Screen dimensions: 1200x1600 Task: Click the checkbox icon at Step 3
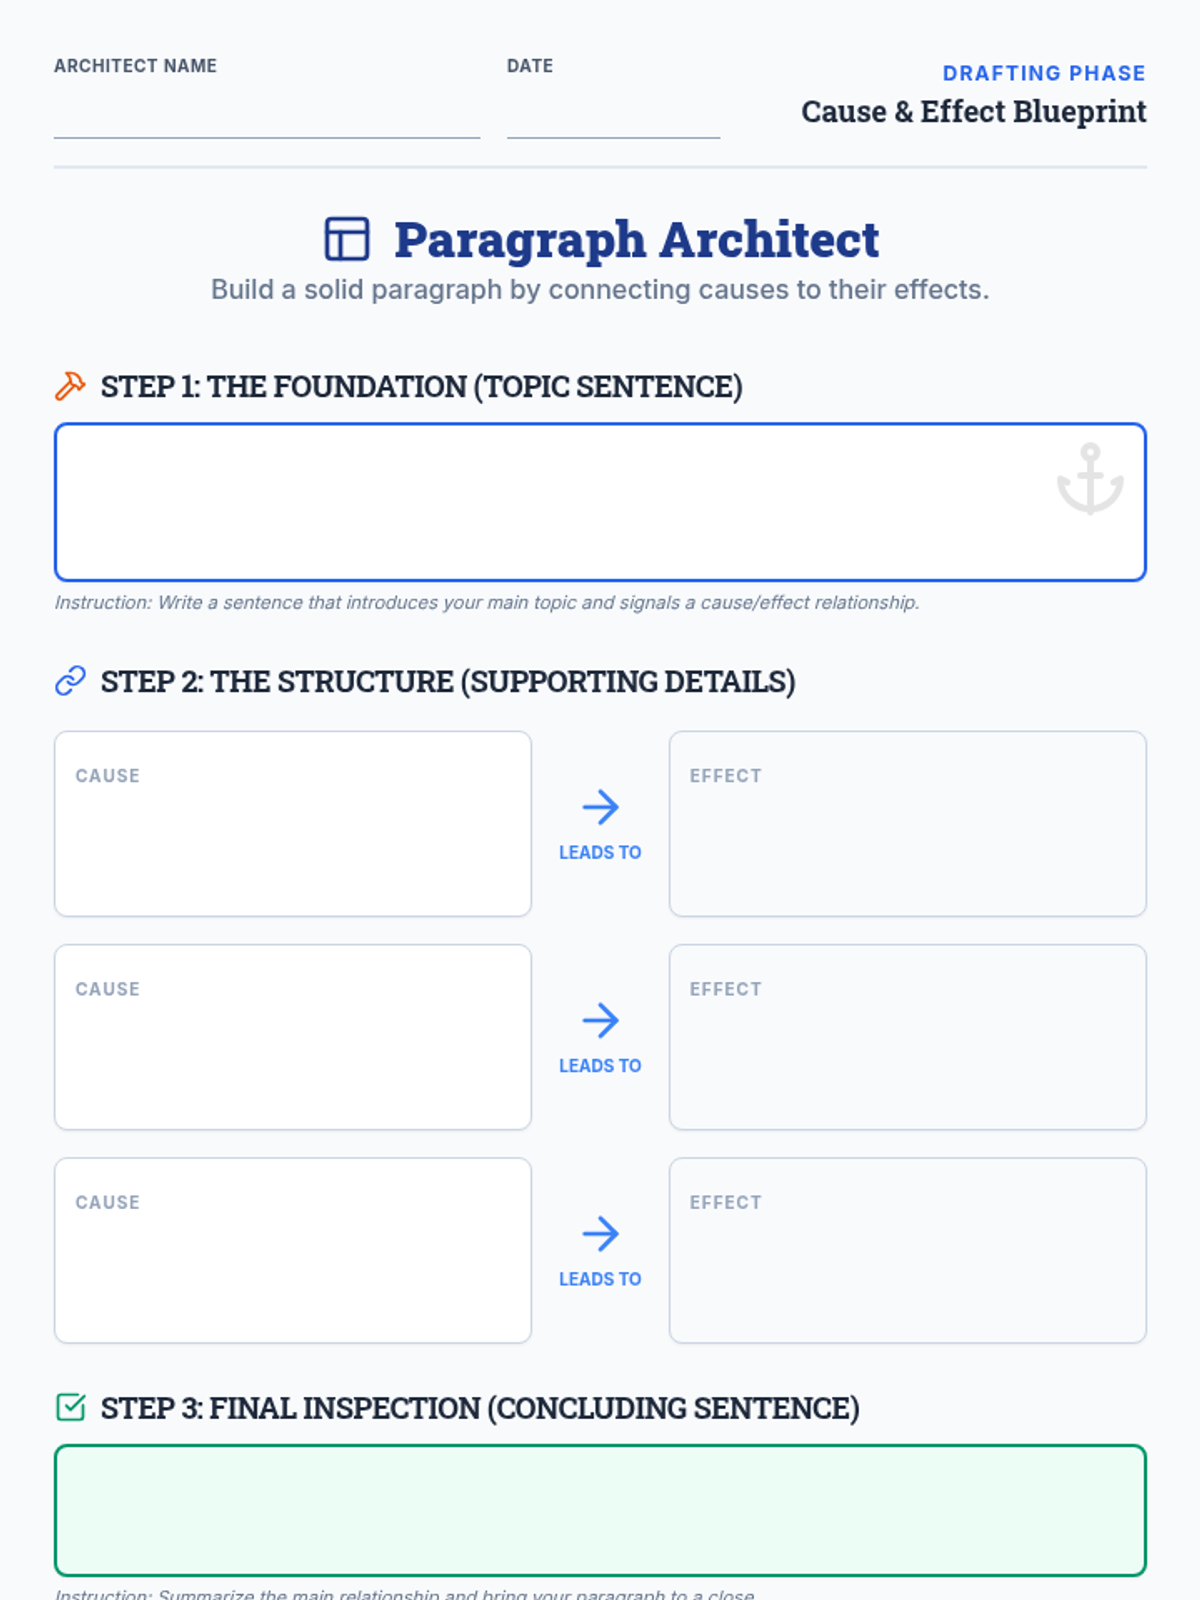pos(70,1407)
